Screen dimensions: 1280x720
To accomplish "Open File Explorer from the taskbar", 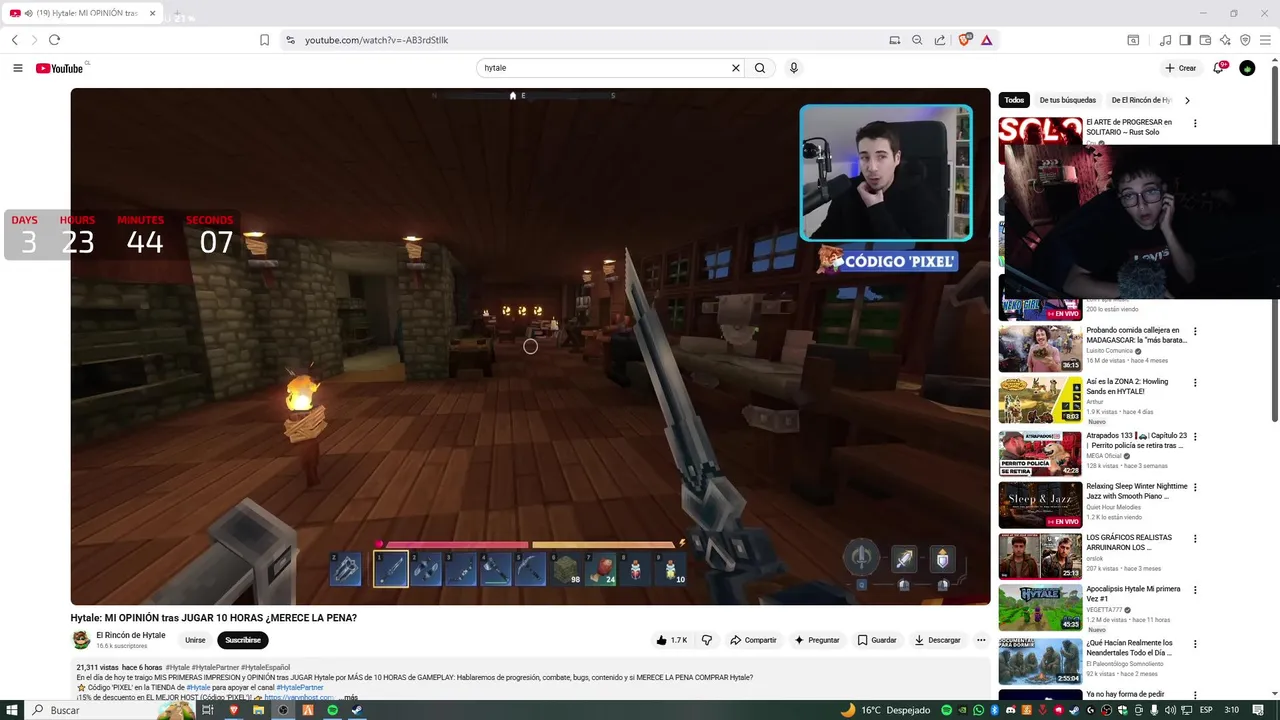I will [x=259, y=710].
